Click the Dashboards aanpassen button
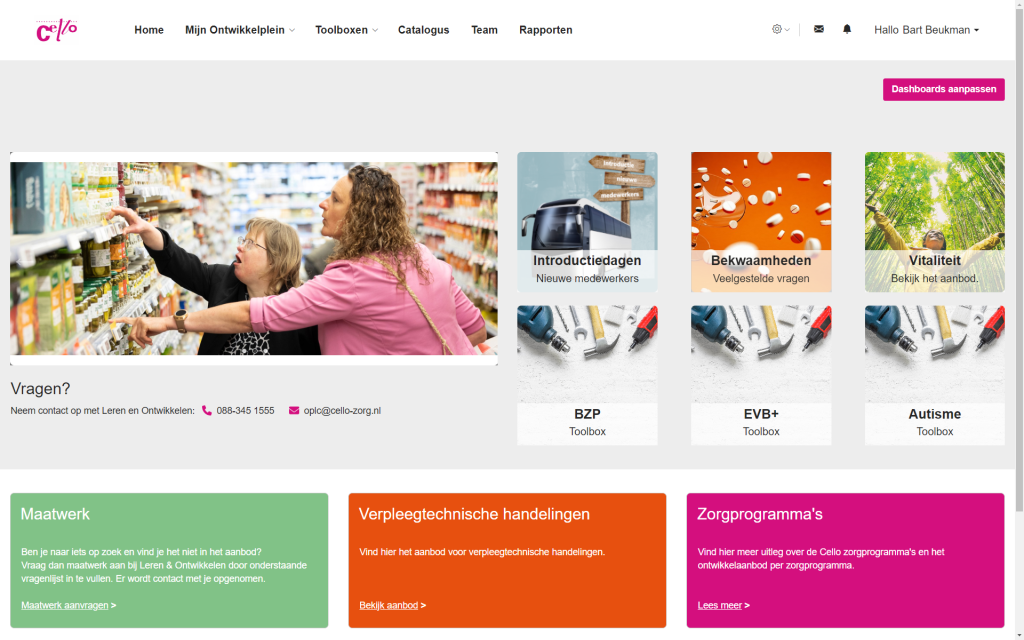 pos(944,89)
